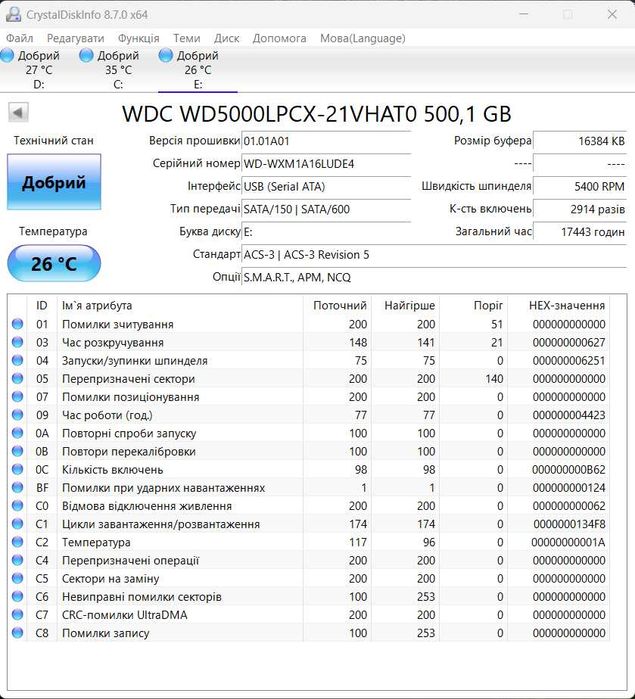Click blue status dot for attribute 07

point(17,397)
